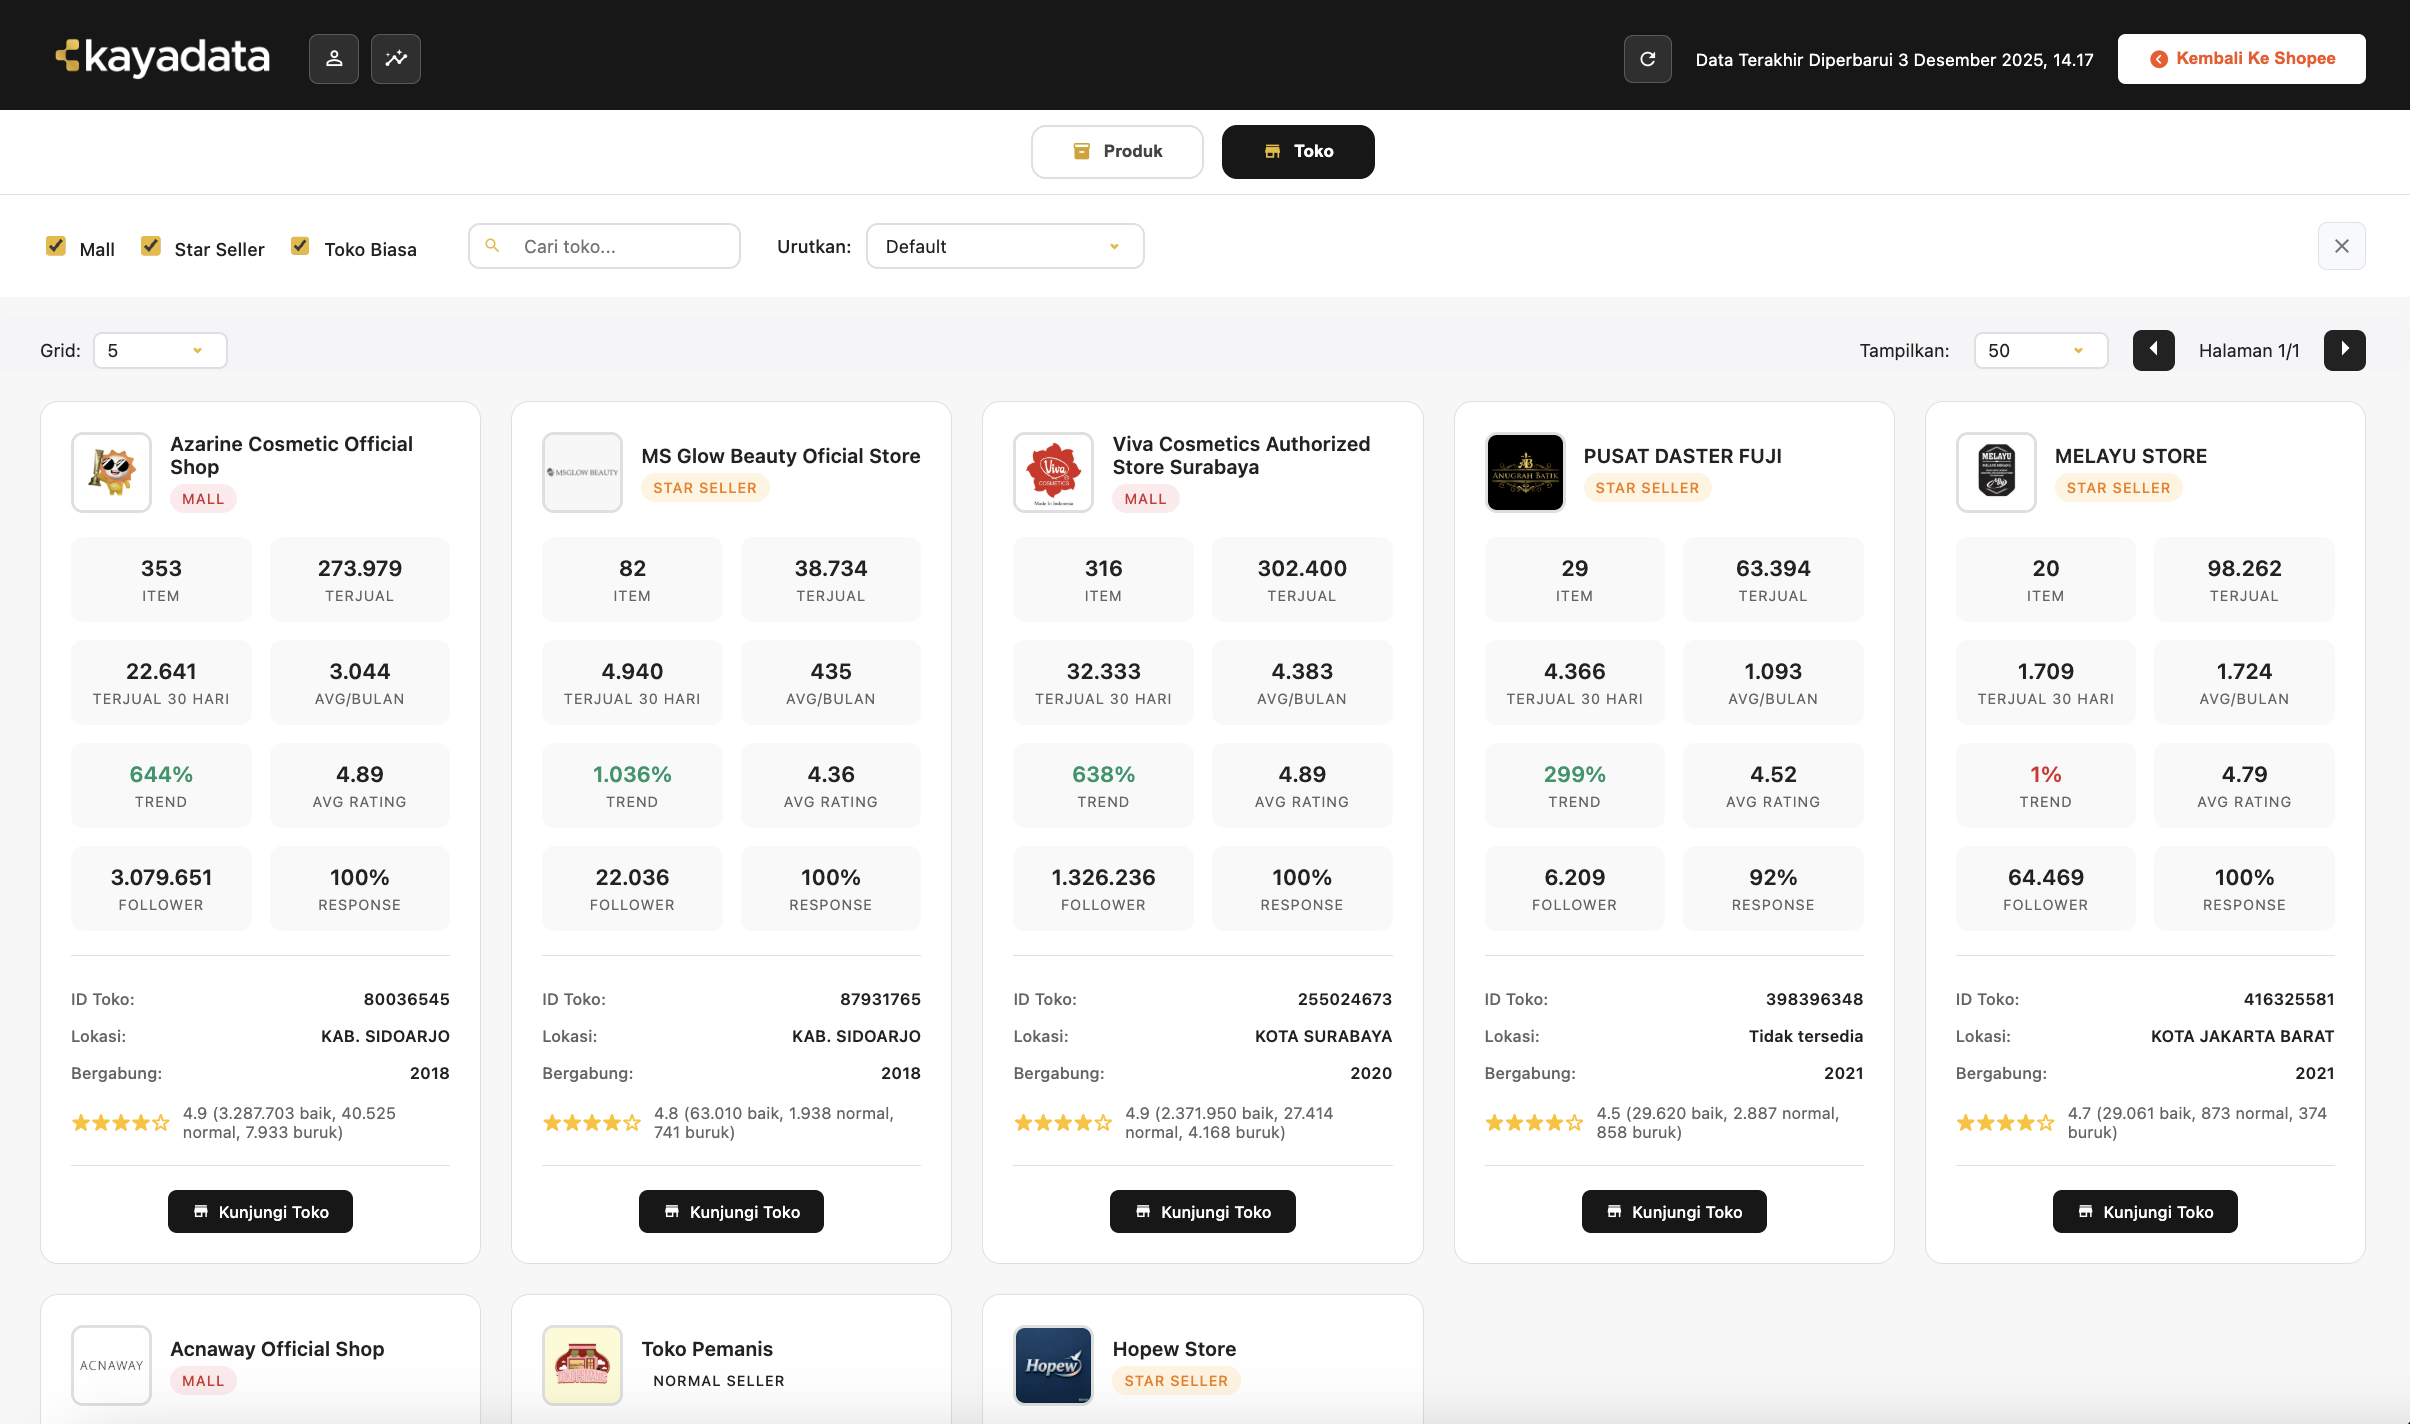Click the user profile icon in header

(x=334, y=59)
